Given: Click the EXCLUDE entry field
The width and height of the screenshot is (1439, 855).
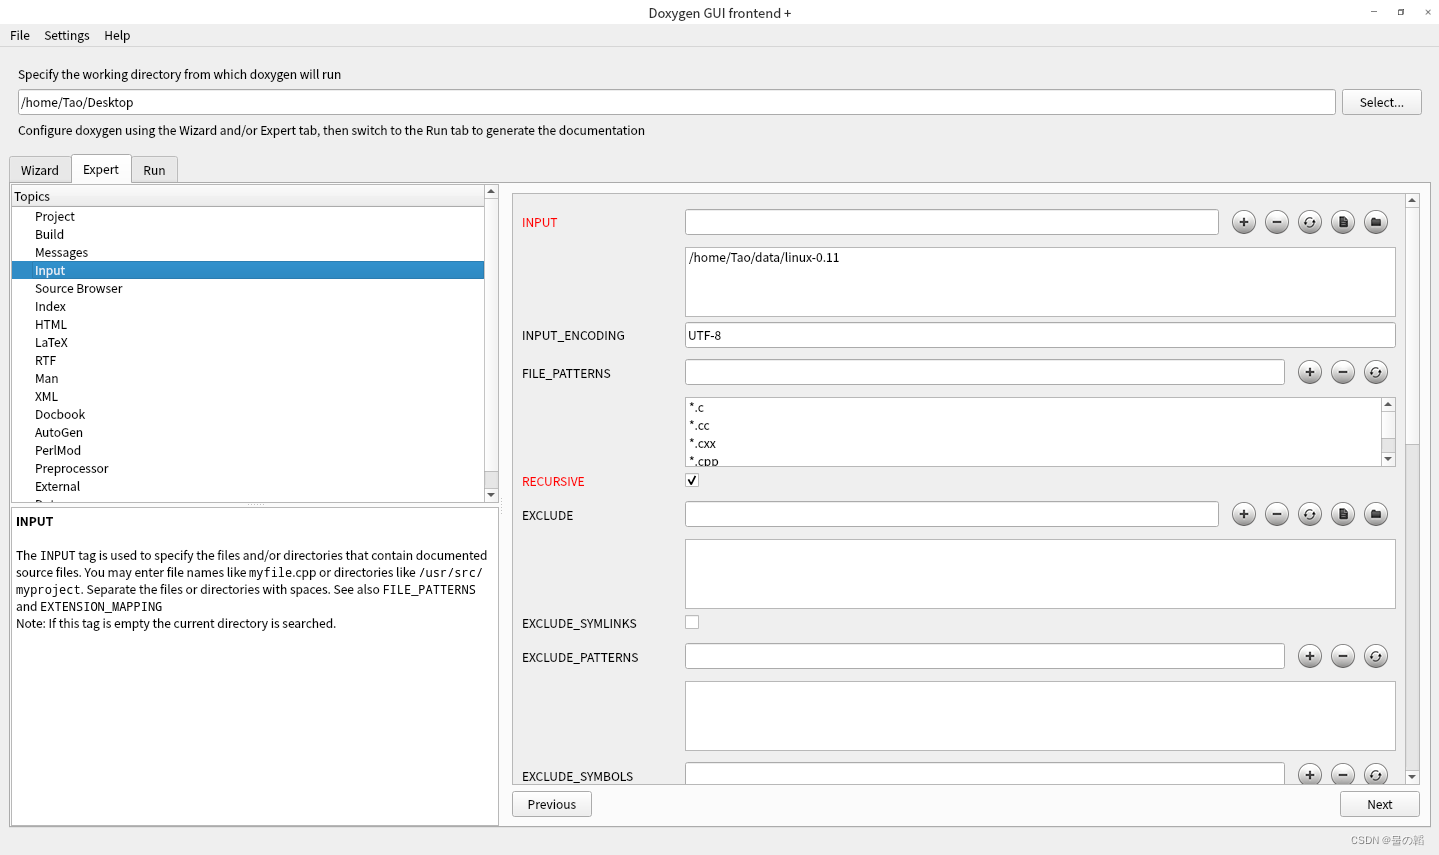Looking at the screenshot, I should (x=951, y=514).
